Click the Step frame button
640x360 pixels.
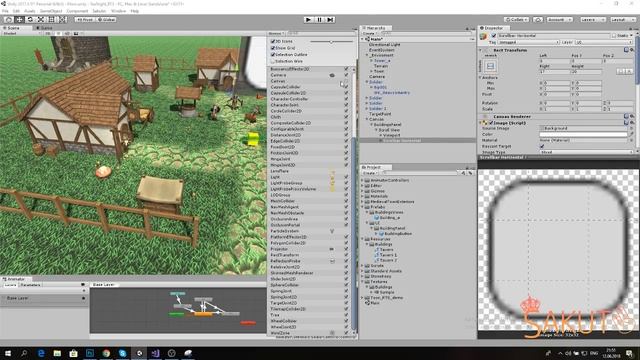pyautogui.click(x=330, y=19)
